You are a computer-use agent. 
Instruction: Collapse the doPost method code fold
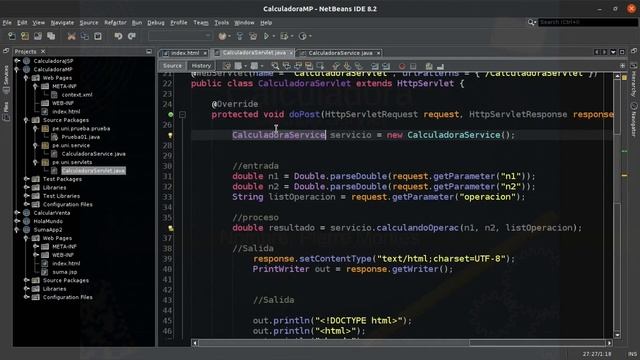click(182, 115)
